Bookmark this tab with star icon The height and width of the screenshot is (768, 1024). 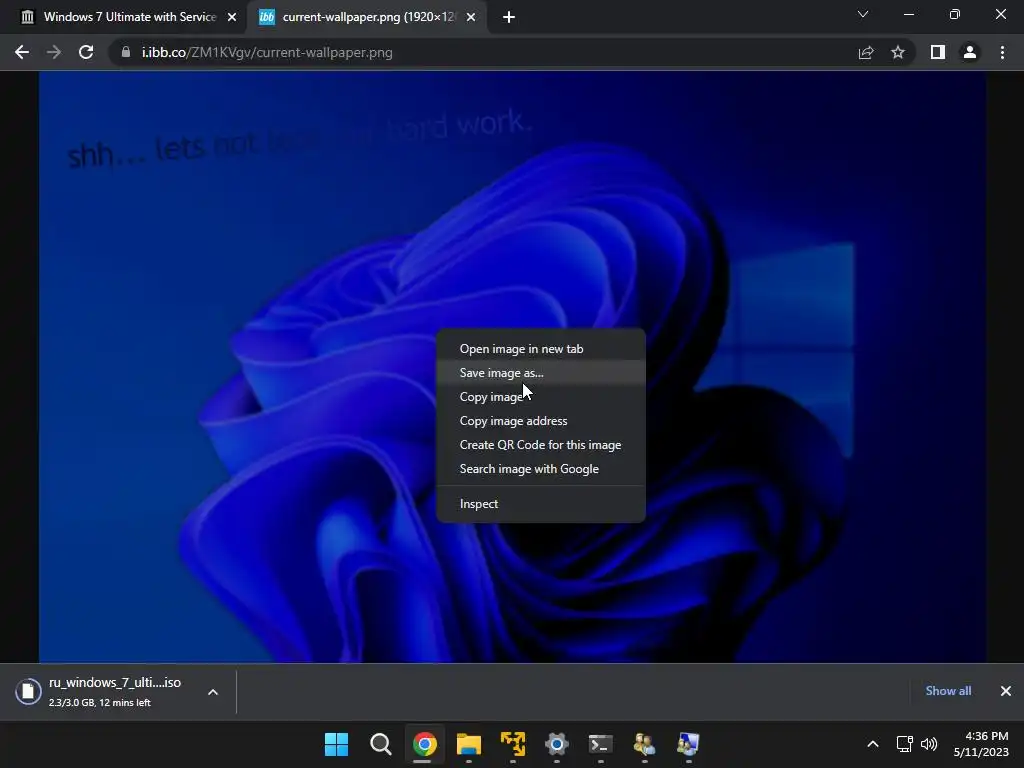tap(898, 52)
